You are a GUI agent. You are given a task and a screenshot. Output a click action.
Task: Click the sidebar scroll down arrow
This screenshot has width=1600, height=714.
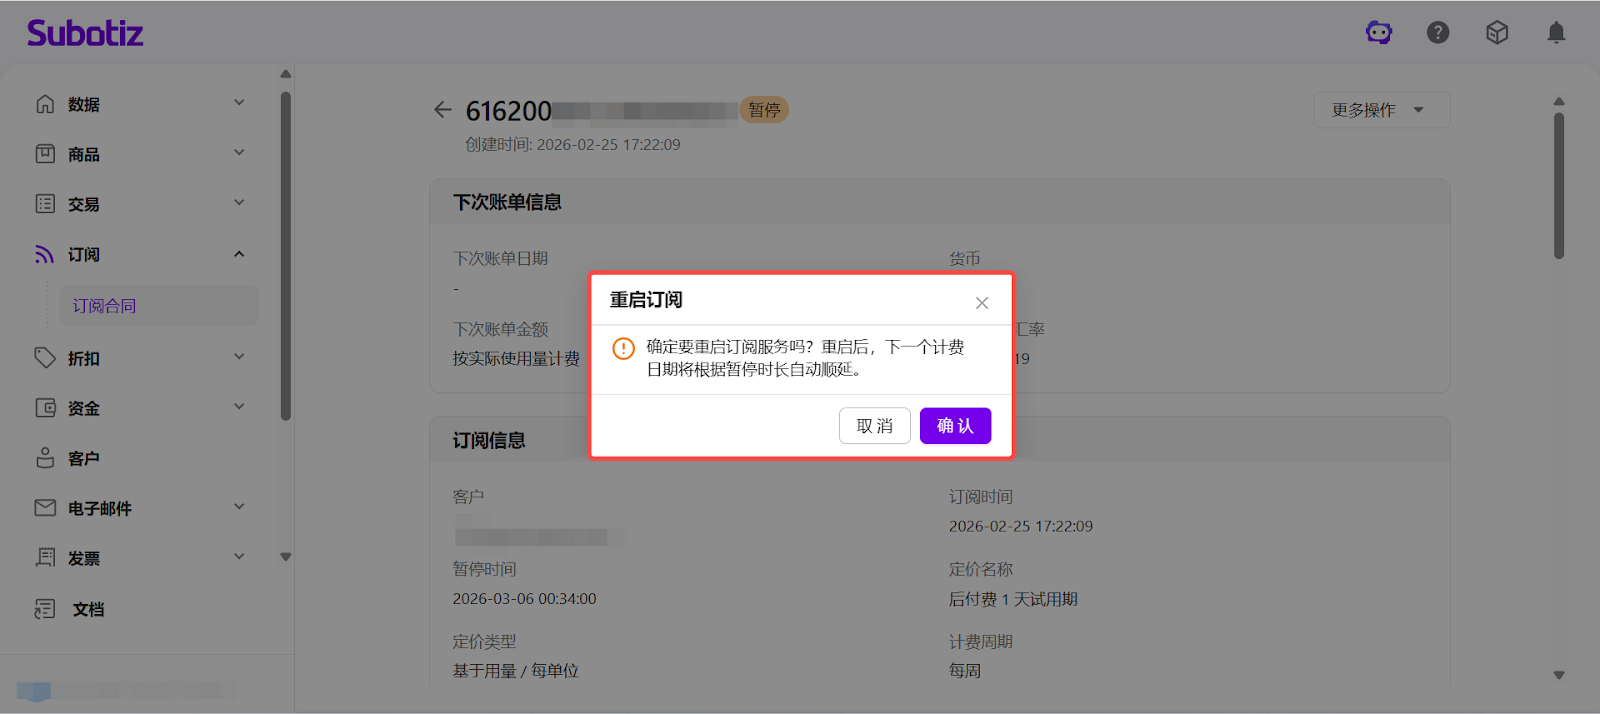click(x=286, y=557)
